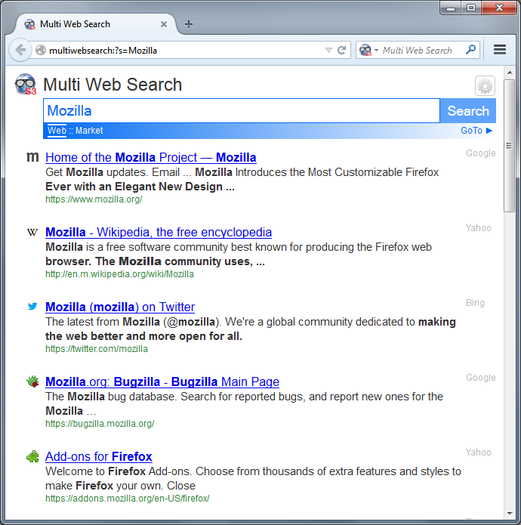Switch to the Market search category
The width and height of the screenshot is (521, 525).
(x=89, y=131)
